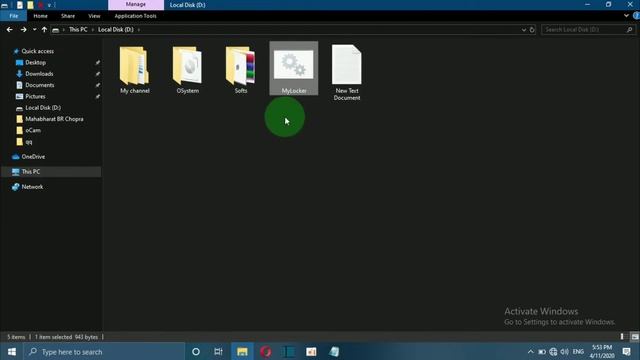The image size is (640, 360).
Task: Open Mahabharat BR Chopra folder shortcut
Action: pyautogui.click(x=54, y=119)
